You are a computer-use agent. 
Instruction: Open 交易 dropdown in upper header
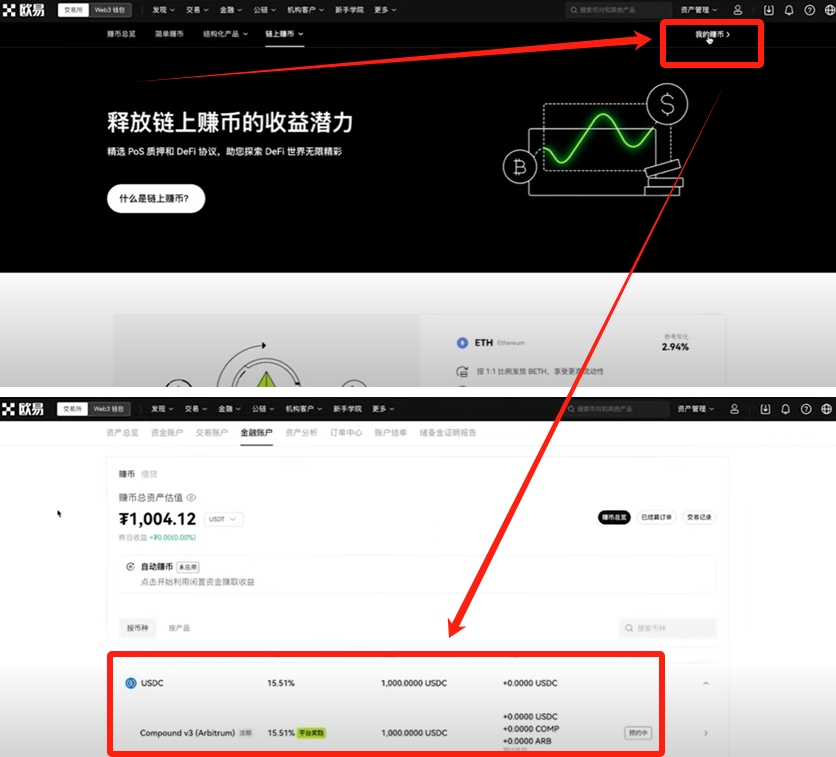pyautogui.click(x=197, y=10)
